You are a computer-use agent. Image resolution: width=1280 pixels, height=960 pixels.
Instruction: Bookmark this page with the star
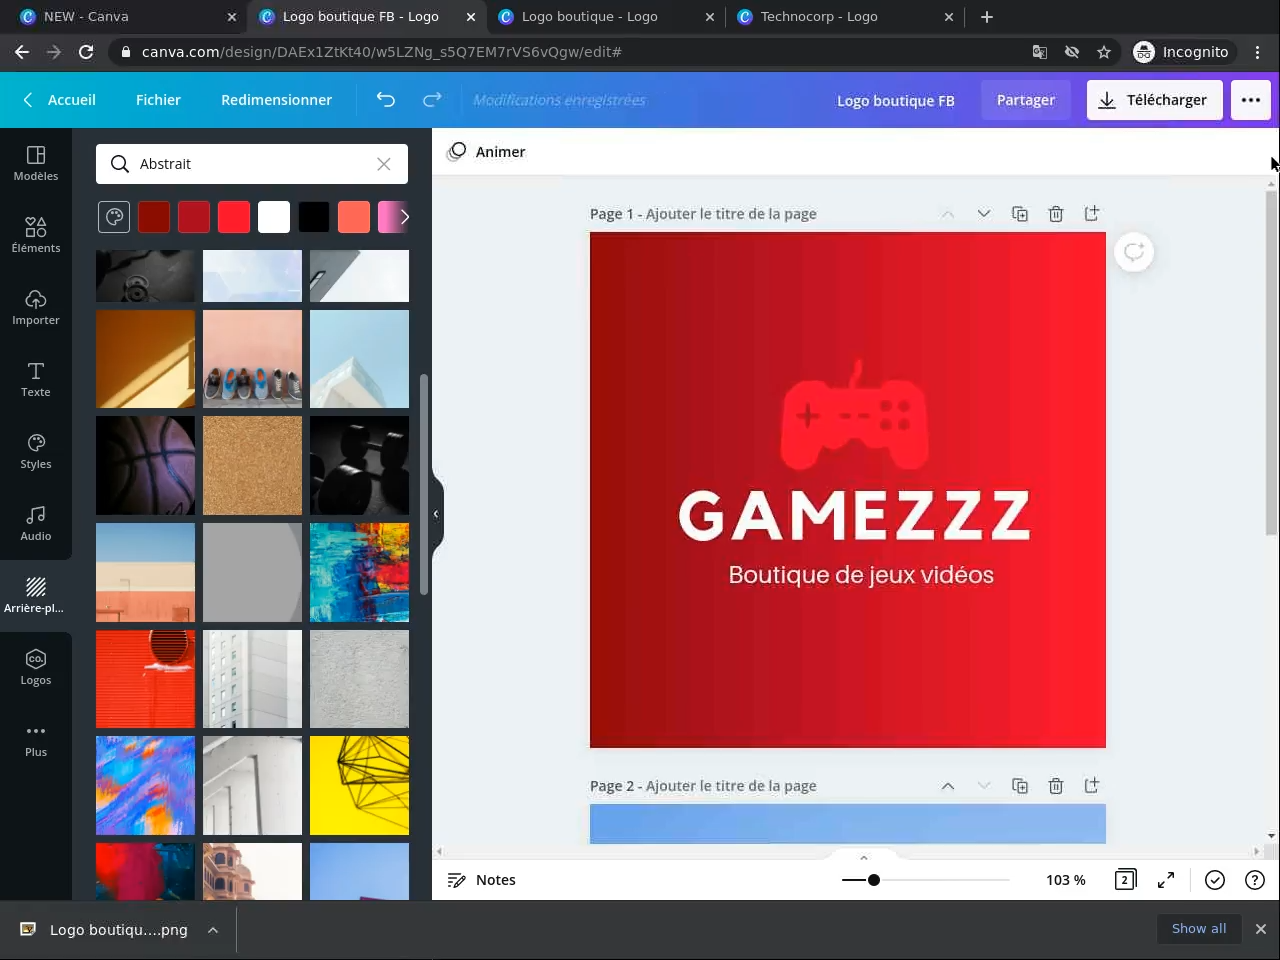tap(1104, 52)
